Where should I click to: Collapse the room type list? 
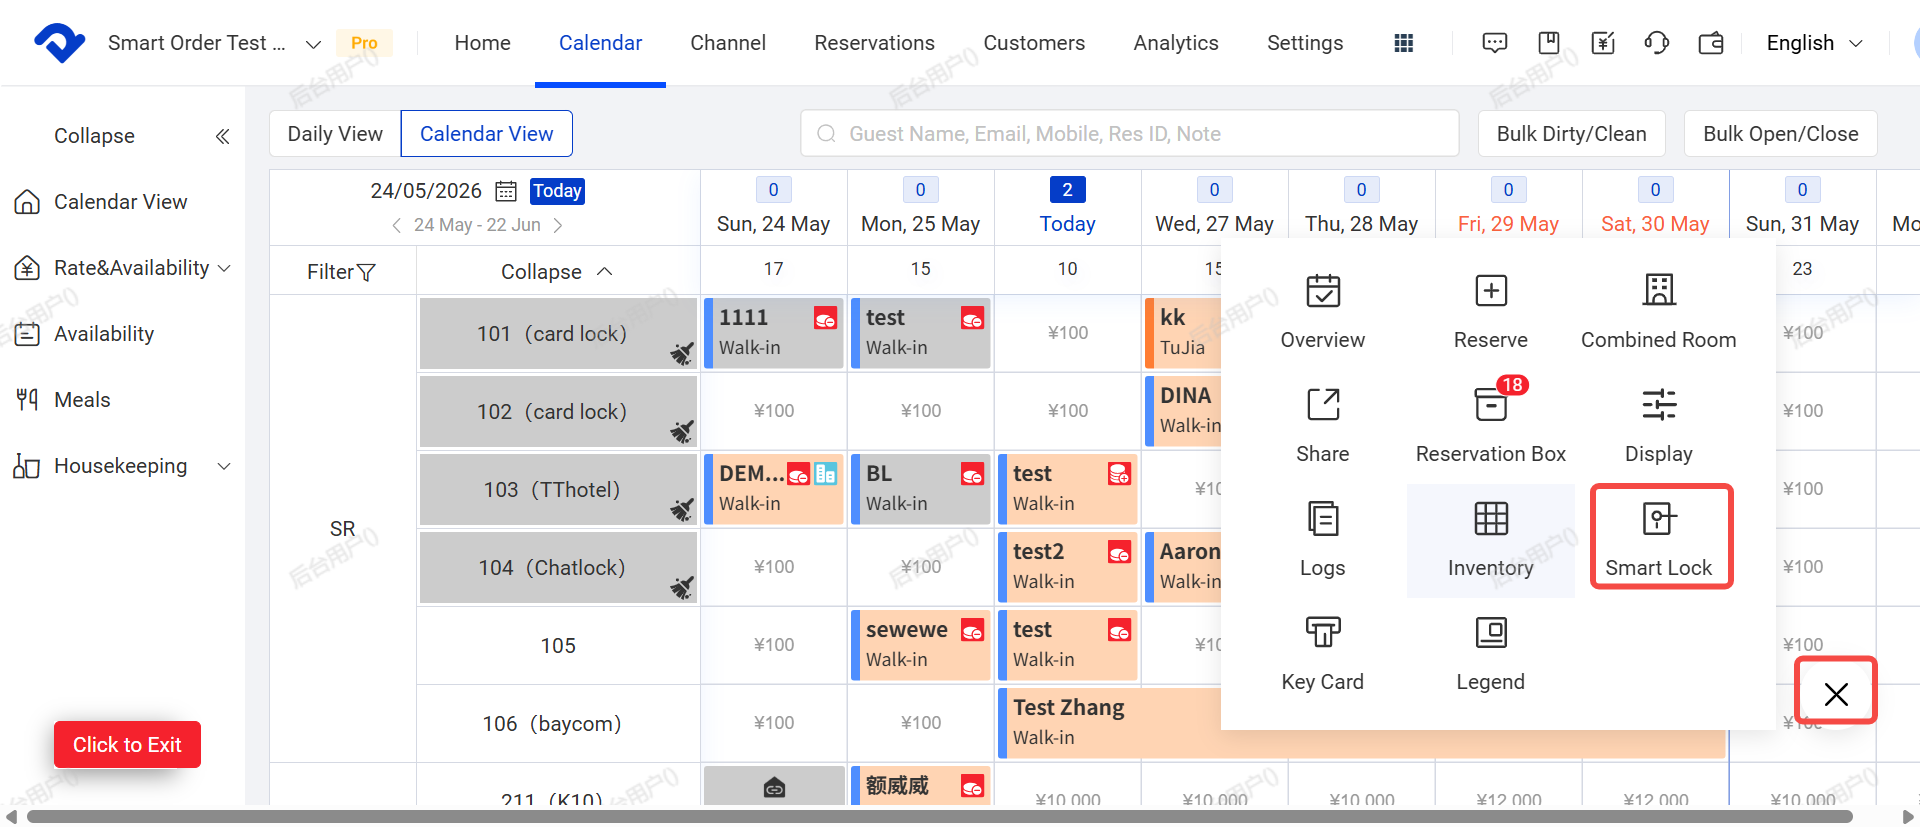pos(557,272)
